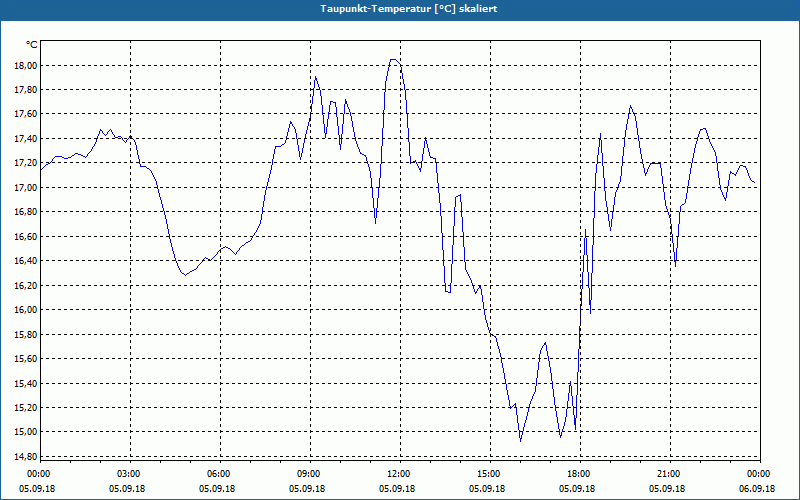The width and height of the screenshot is (800, 500).
Task: Pick the 16,20 y-axis value
Action: click(x=26, y=285)
